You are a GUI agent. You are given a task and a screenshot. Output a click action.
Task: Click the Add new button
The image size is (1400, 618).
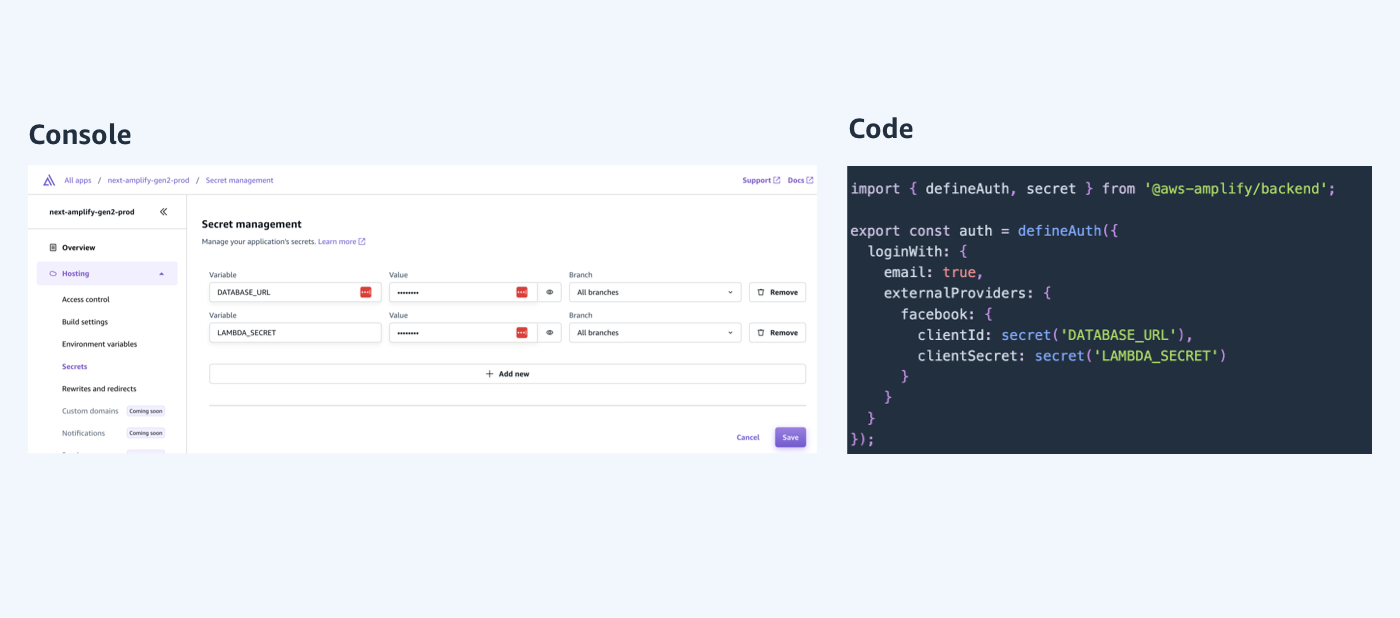507,374
